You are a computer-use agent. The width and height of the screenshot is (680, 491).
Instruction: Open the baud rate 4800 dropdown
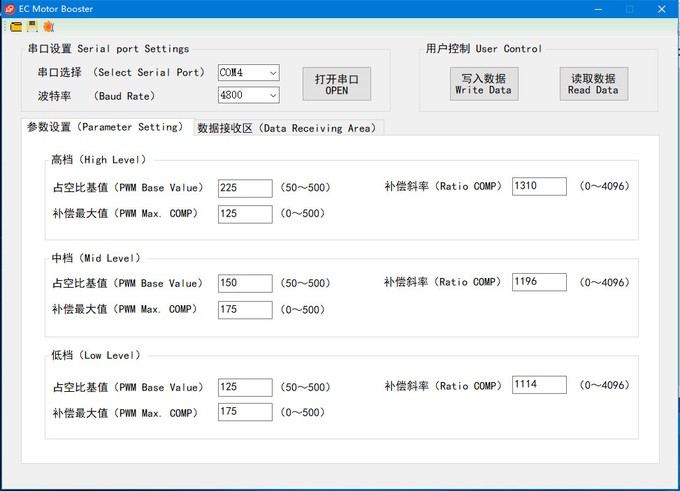pyautogui.click(x=248, y=95)
